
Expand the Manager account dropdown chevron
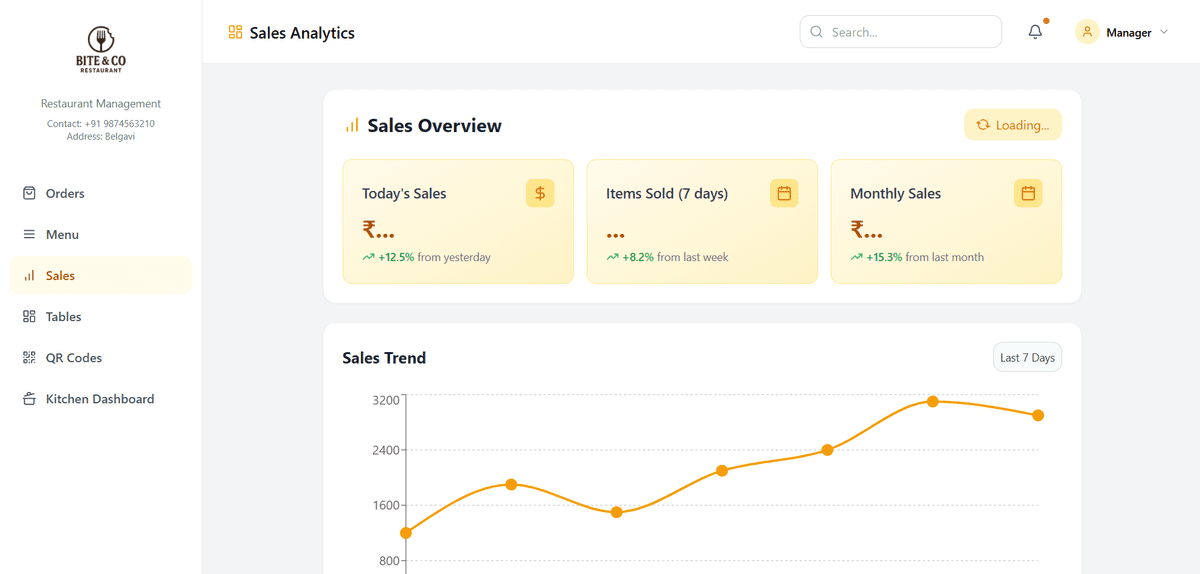pyautogui.click(x=1163, y=32)
